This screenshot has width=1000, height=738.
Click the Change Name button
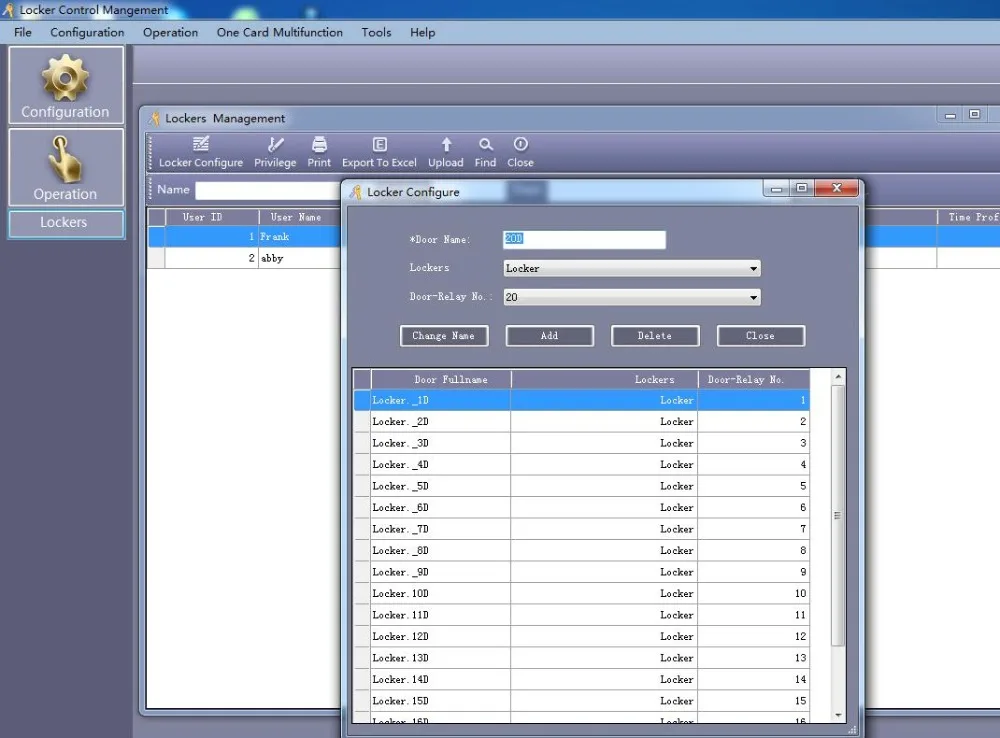[x=444, y=336]
